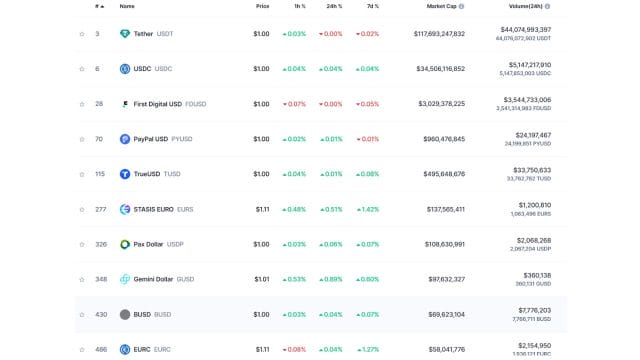Sort by the 7d % column header
Viewport: 640px width, 360px height.
[x=373, y=7]
